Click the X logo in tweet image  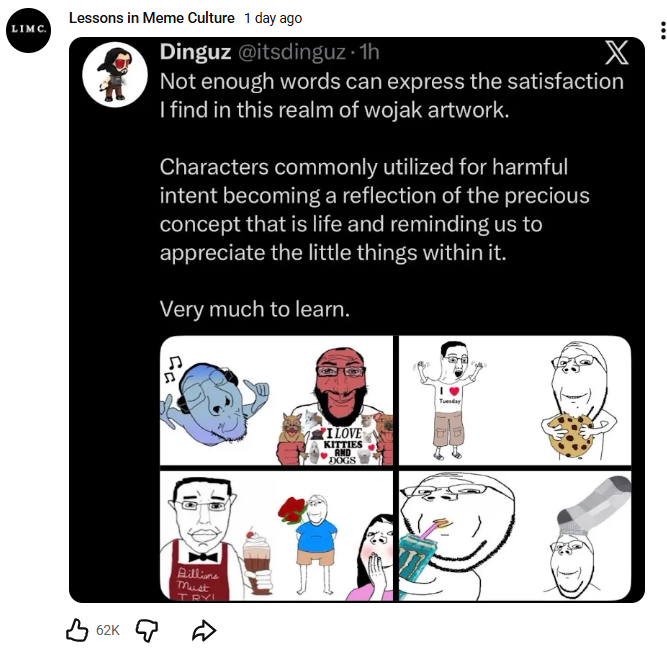tap(616, 53)
